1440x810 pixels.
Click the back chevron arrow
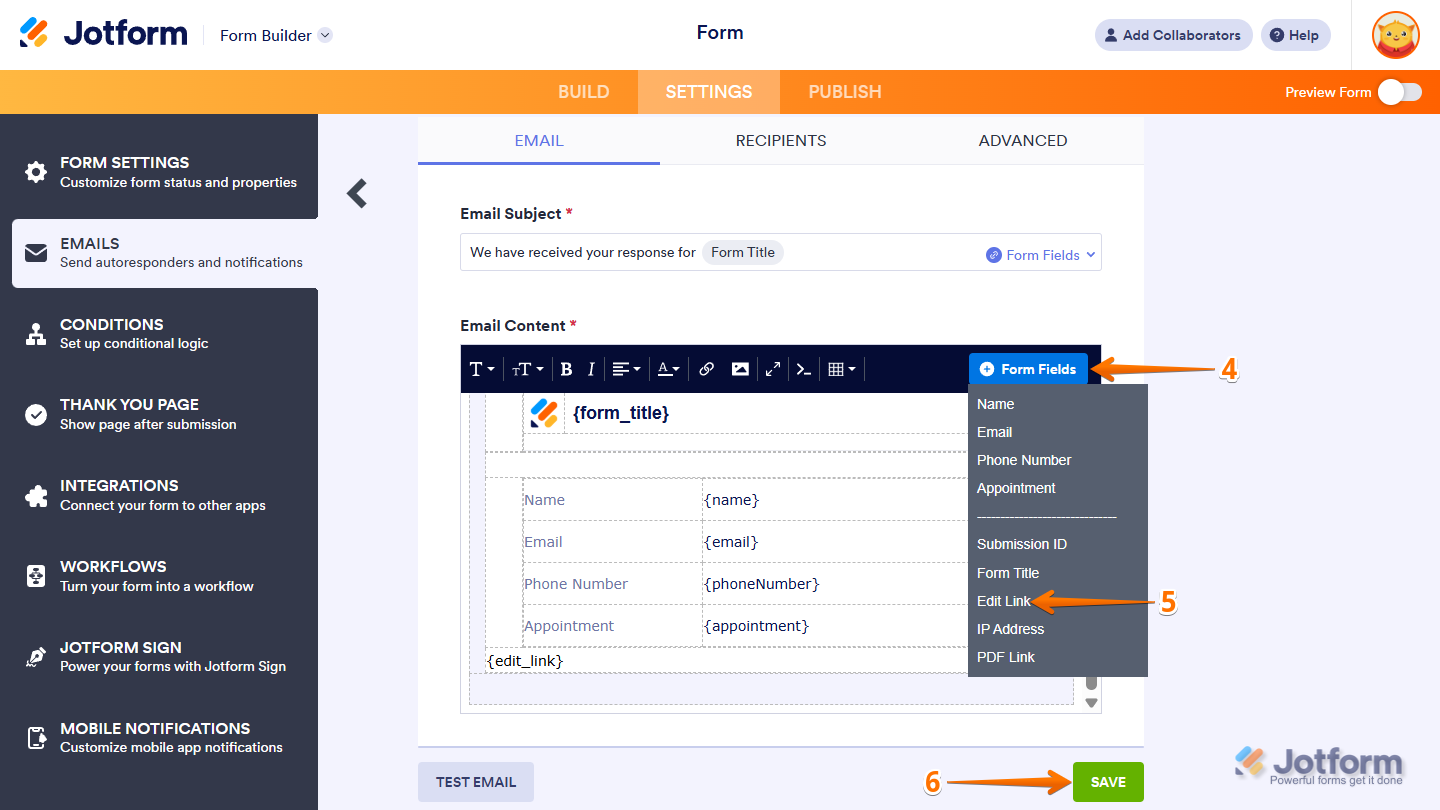point(357,193)
